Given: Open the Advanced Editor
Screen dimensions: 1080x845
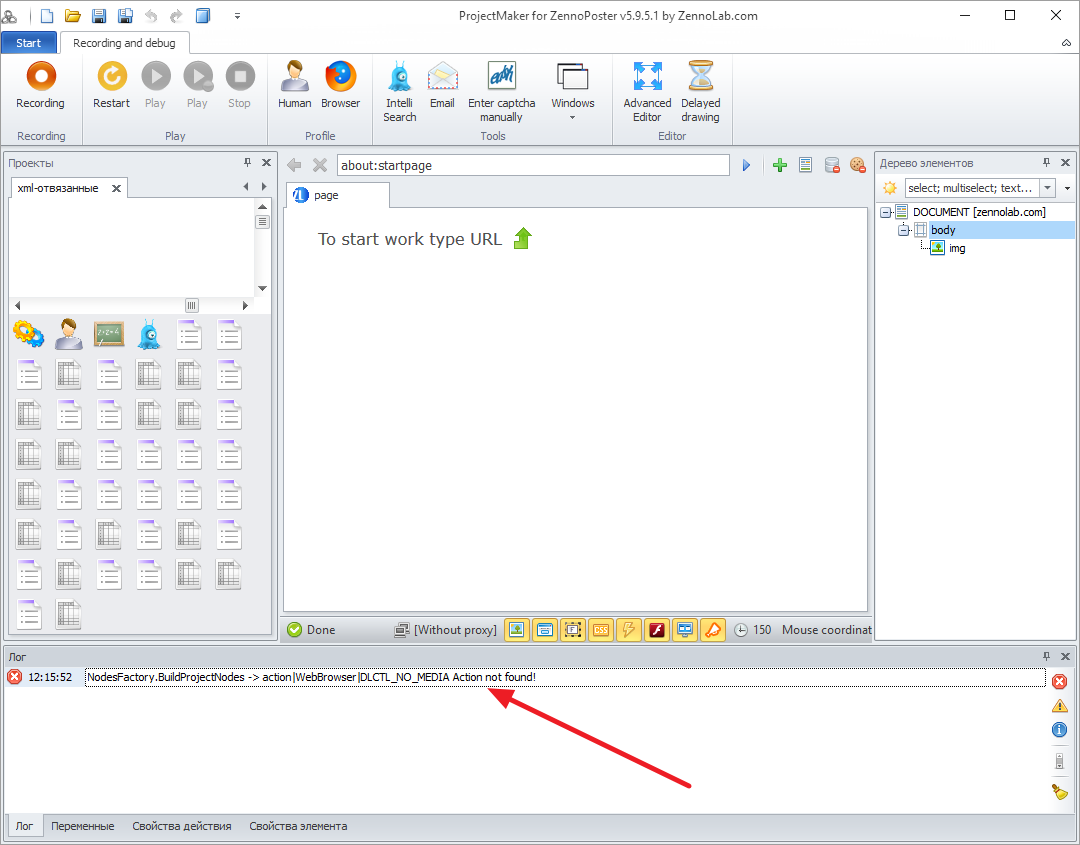Looking at the screenshot, I should (647, 92).
